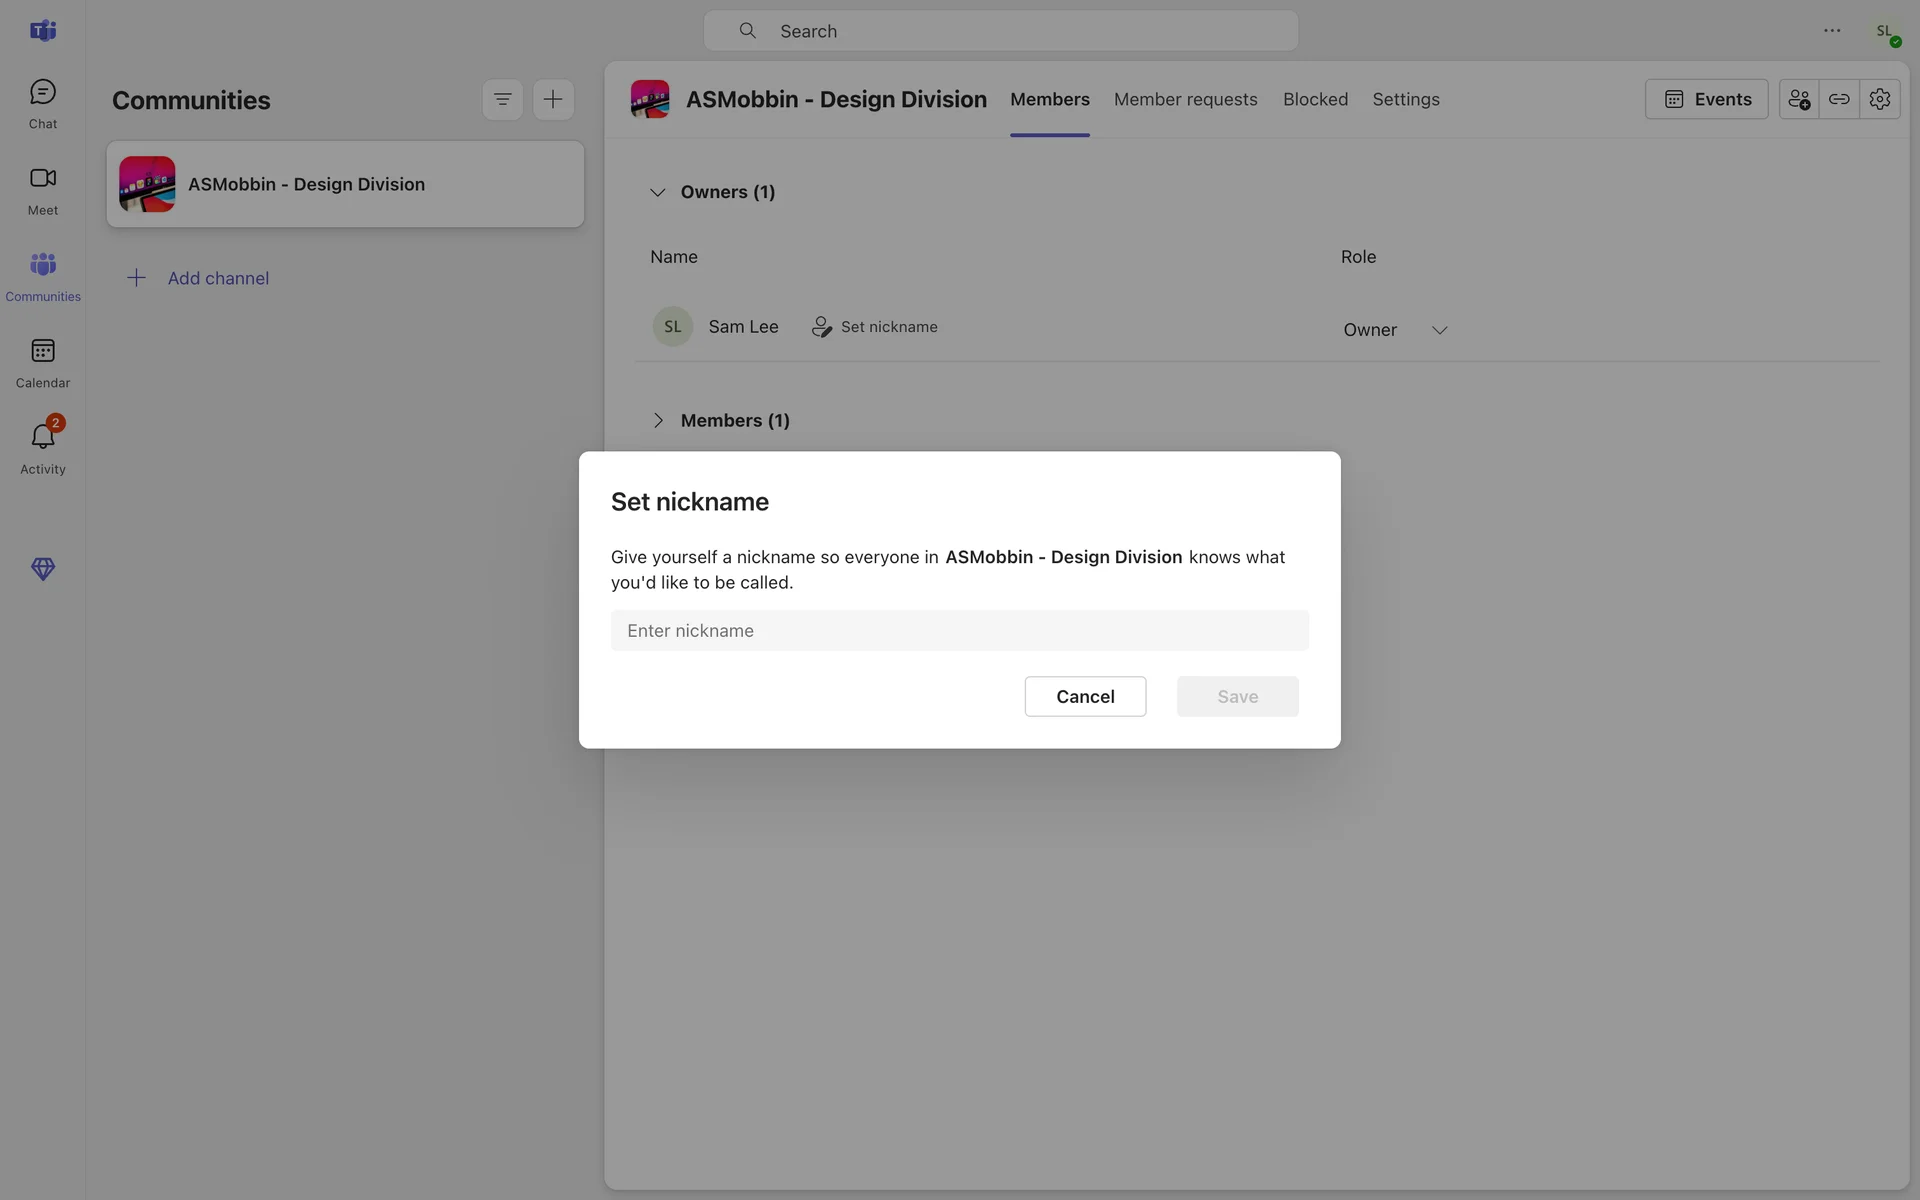Click the share community link icon
This screenshot has width=1920, height=1200.
[x=1839, y=99]
